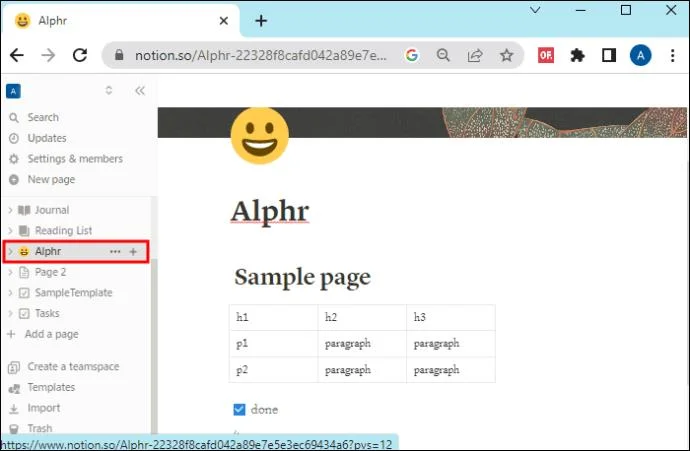Click the Sample page heading

(302, 278)
